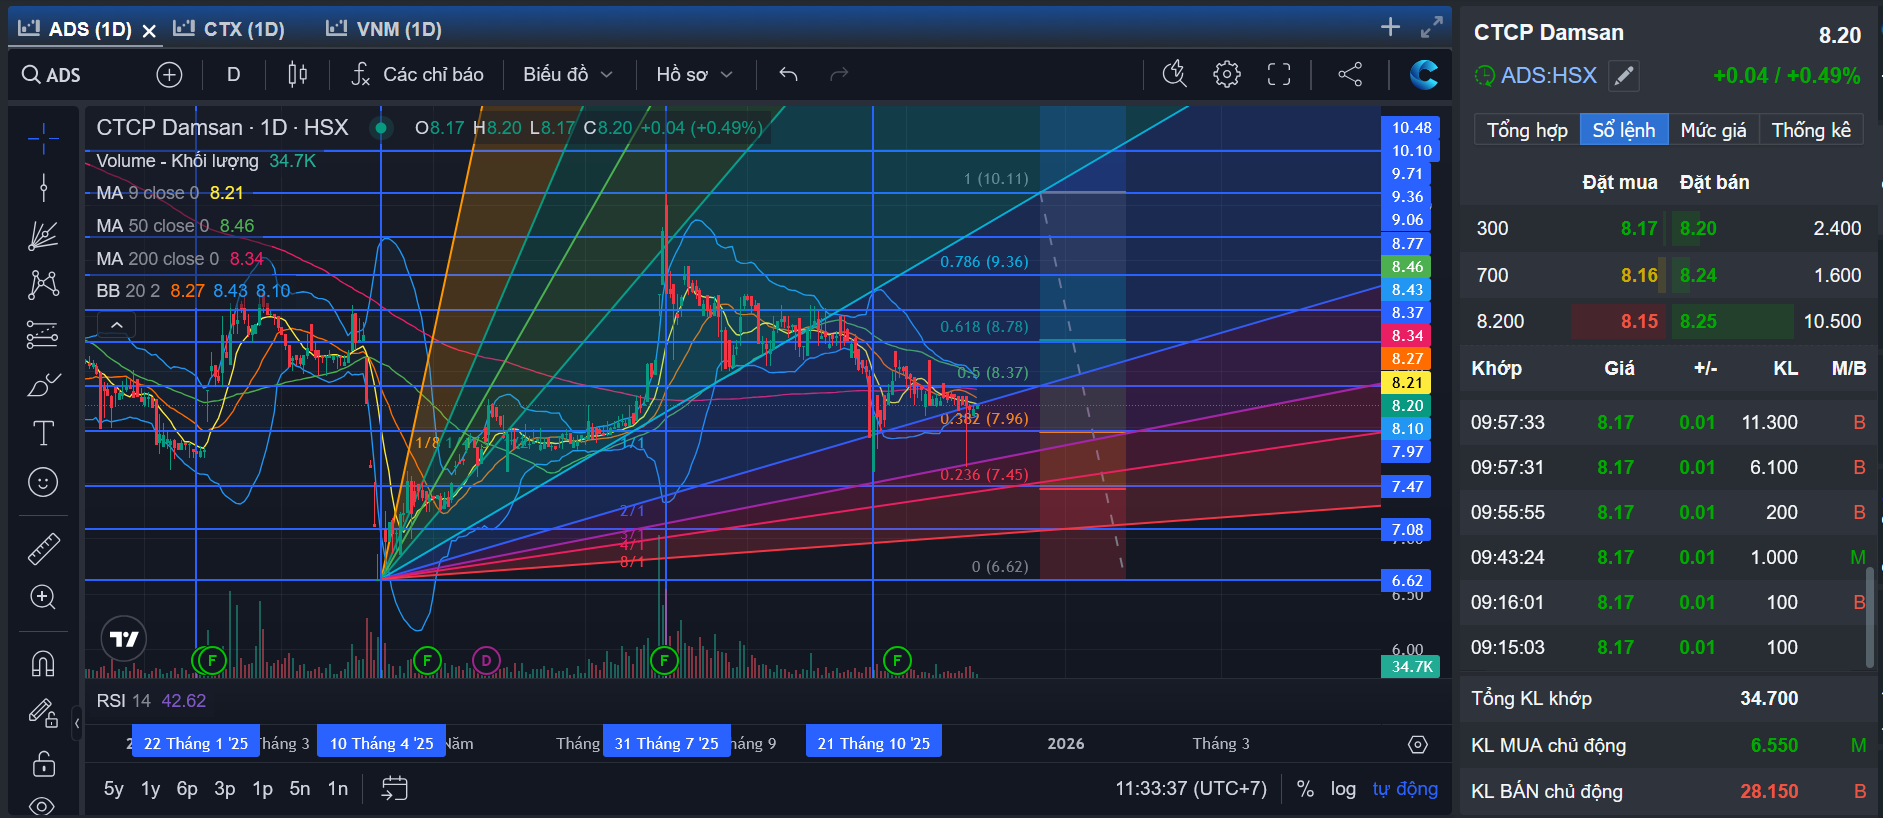1883x818 pixels.
Task: Toggle log scale mode
Action: (1343, 789)
